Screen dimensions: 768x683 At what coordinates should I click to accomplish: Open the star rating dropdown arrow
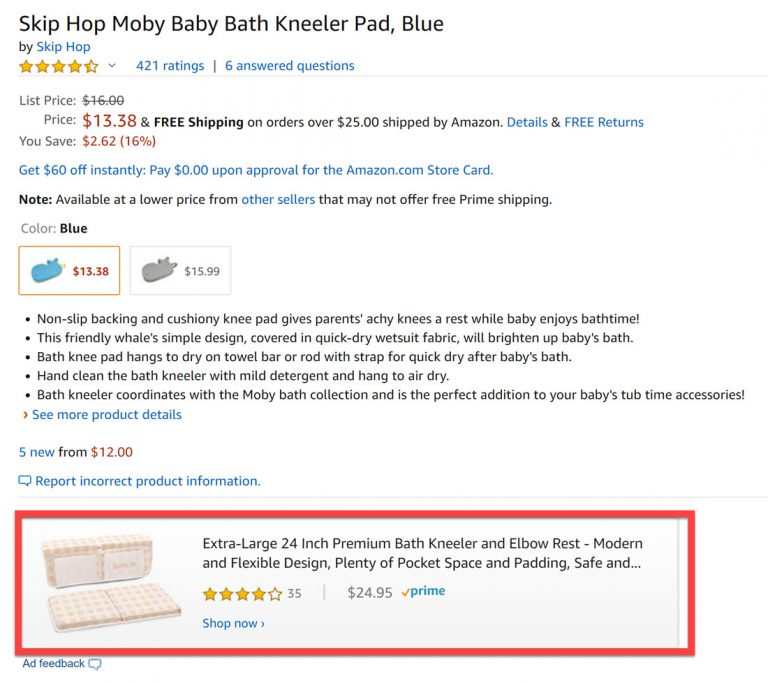(x=112, y=66)
